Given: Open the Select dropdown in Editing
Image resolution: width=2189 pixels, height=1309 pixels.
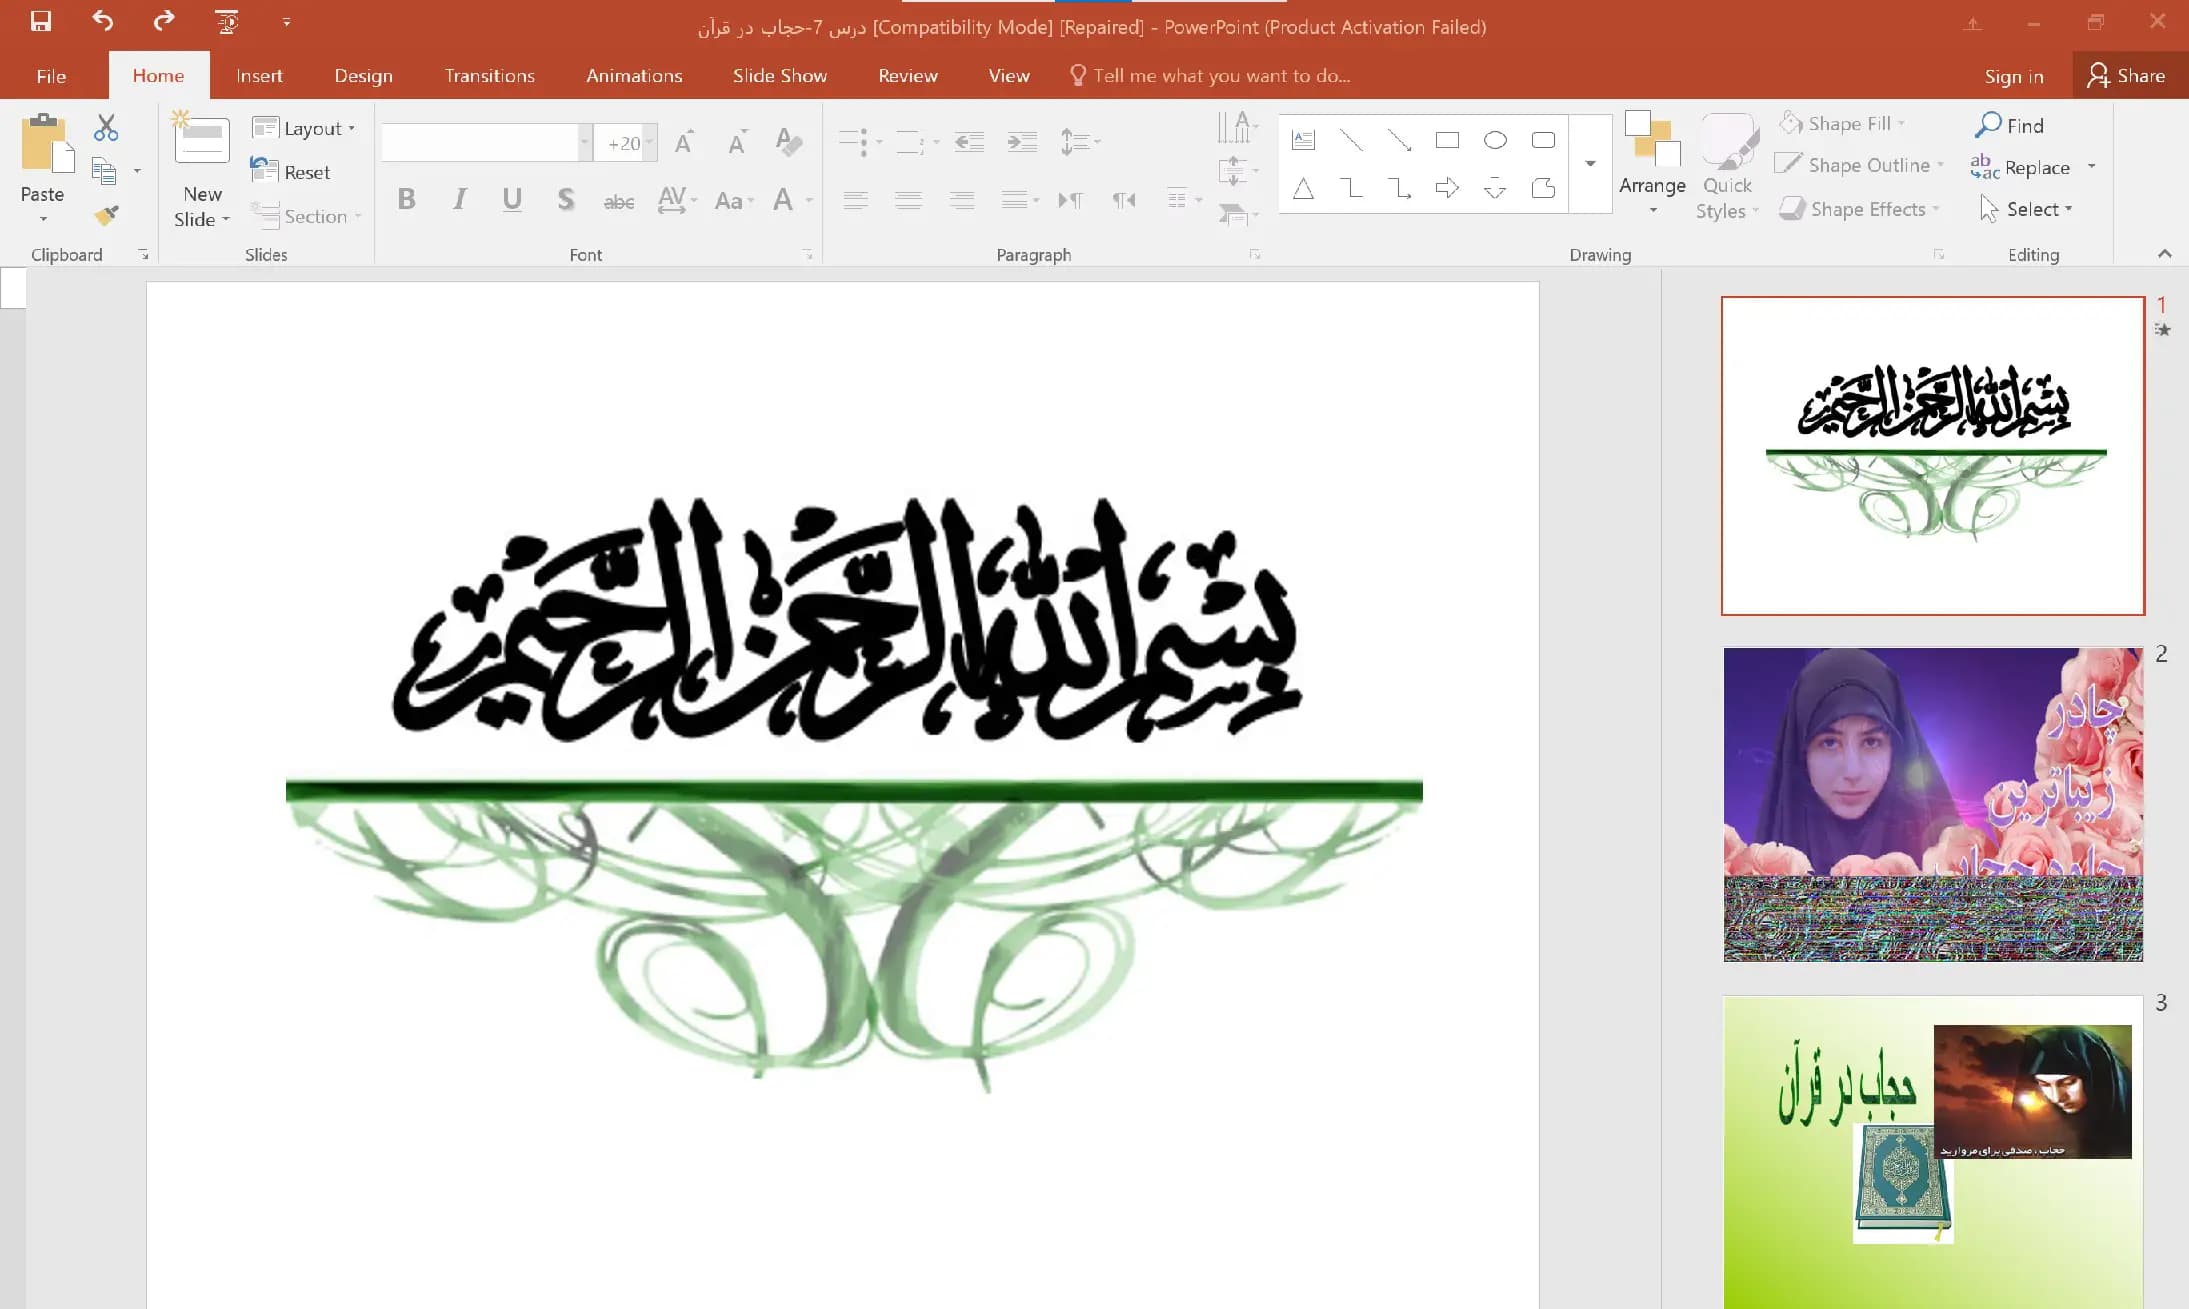Looking at the screenshot, I should click(x=2027, y=209).
